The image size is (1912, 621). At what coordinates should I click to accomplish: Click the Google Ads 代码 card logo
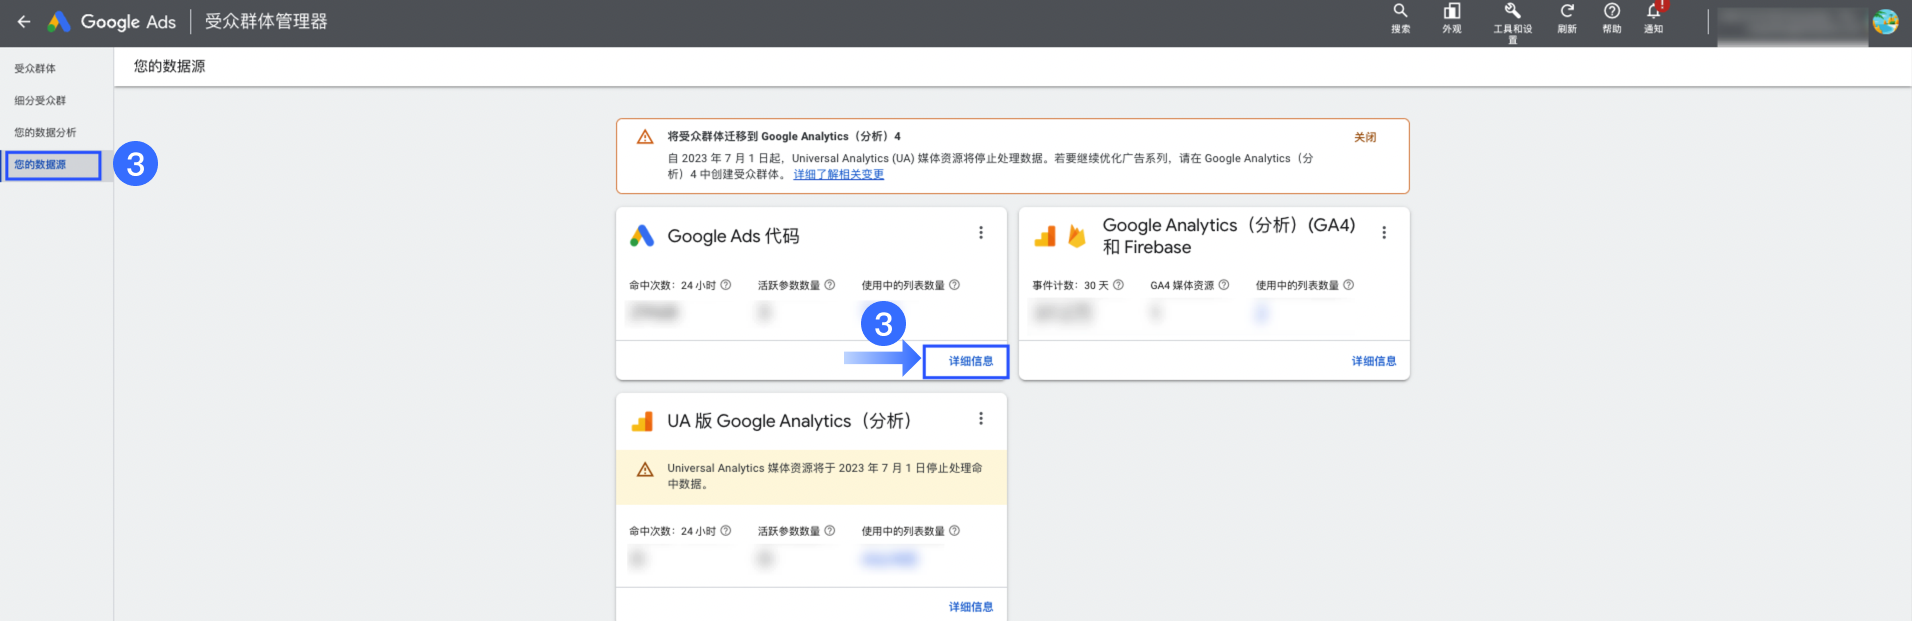(642, 236)
